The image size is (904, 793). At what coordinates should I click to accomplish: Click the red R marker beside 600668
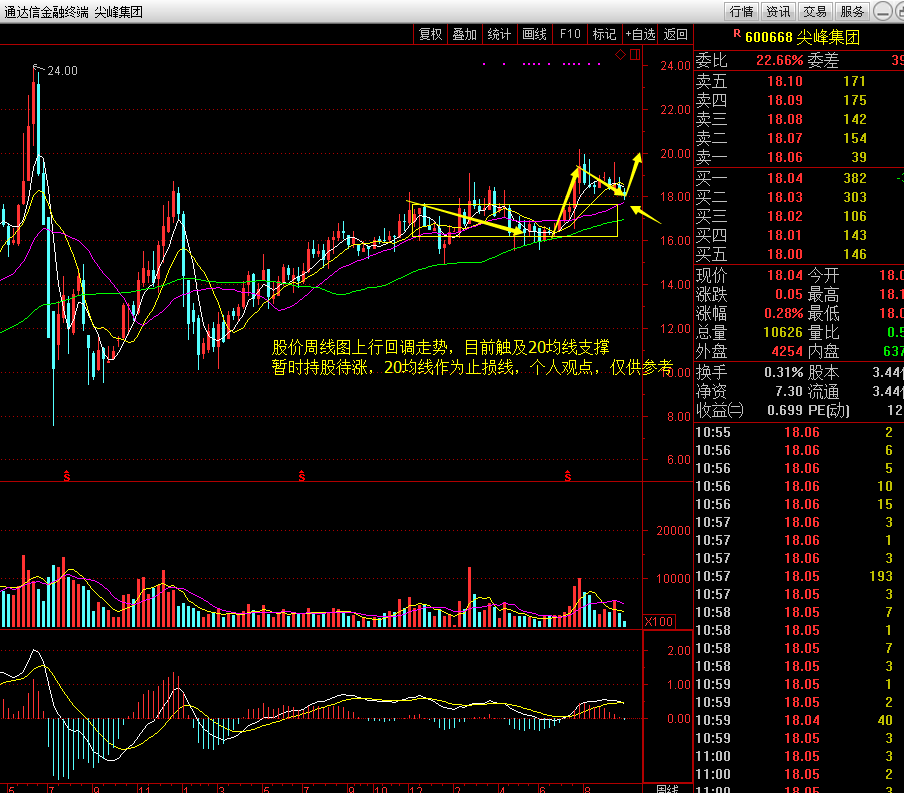(x=737, y=33)
